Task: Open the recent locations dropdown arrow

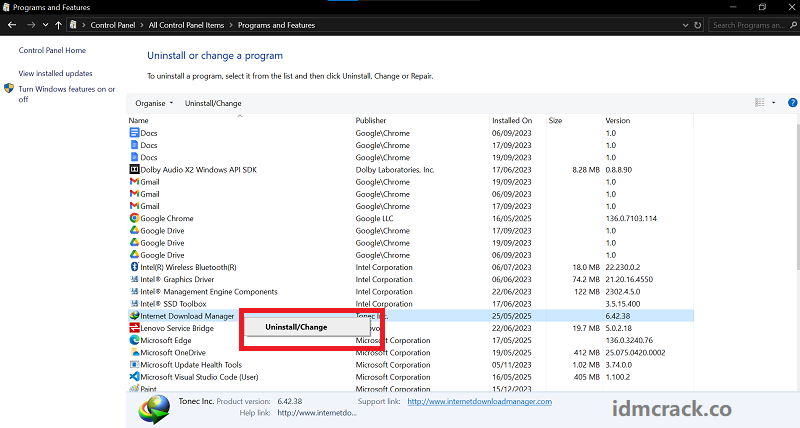Action: (x=45, y=25)
